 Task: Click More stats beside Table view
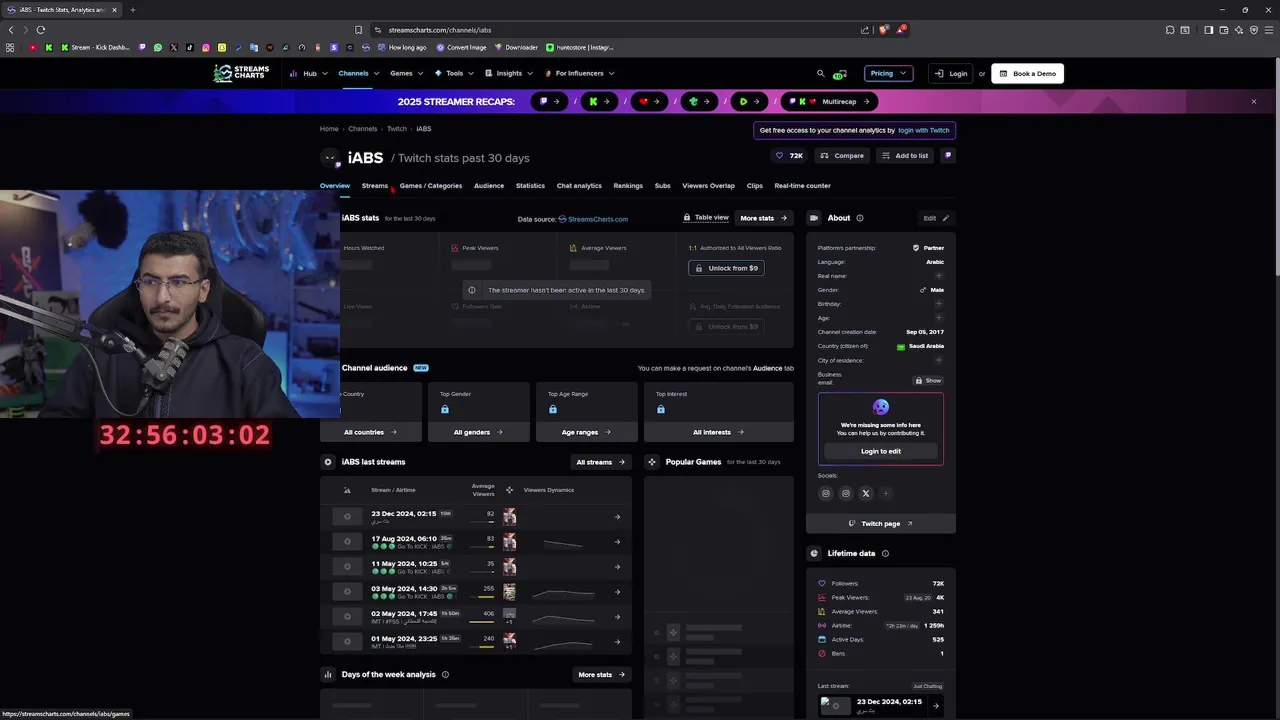point(764,218)
